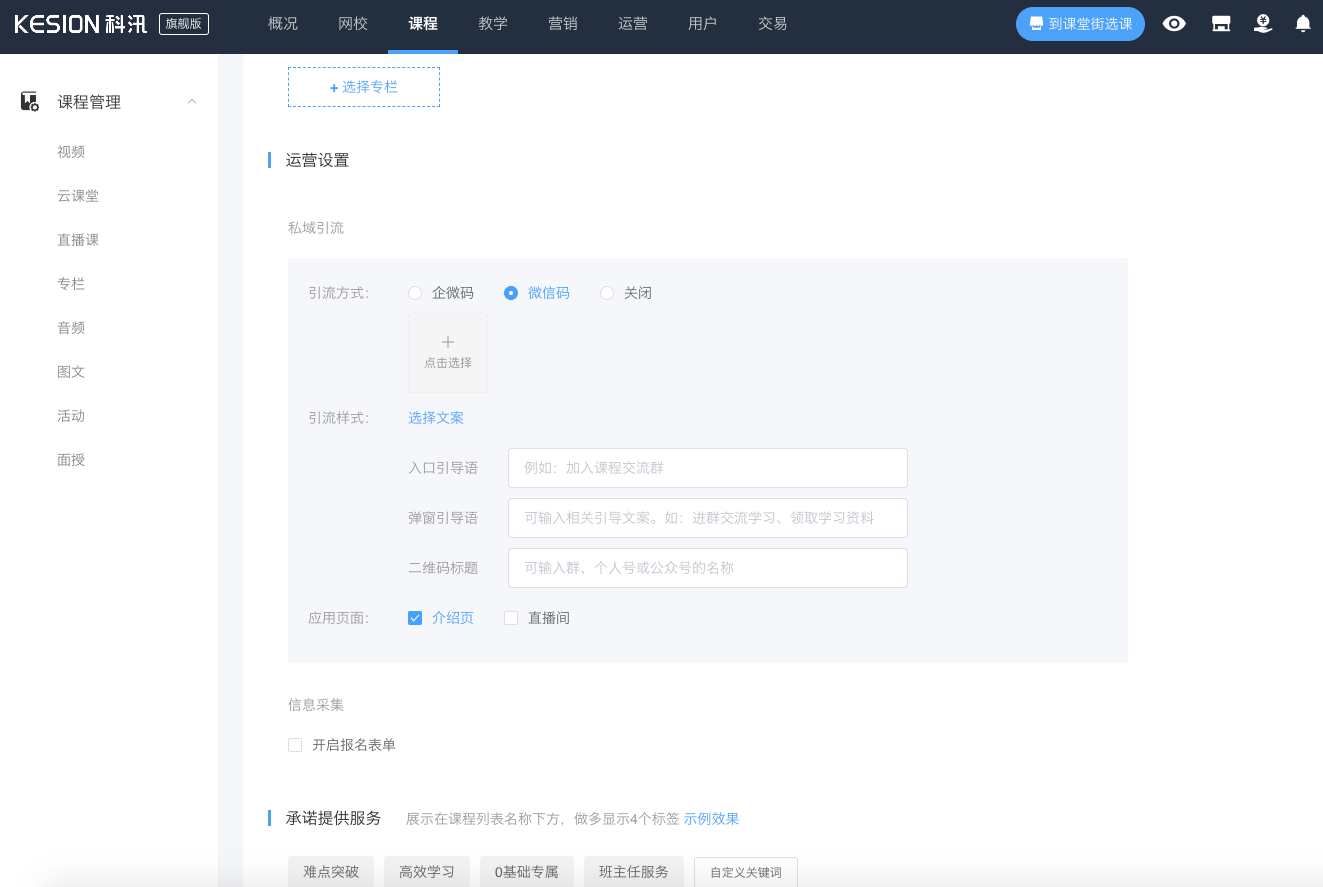
Task: View the 示例效果 example link
Action: [711, 818]
